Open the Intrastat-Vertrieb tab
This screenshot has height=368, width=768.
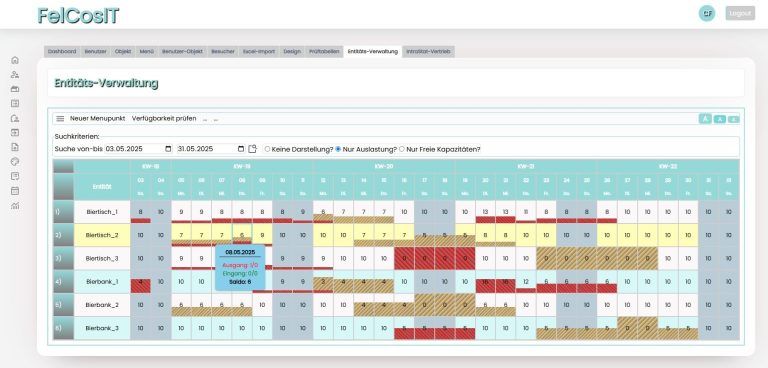429,51
